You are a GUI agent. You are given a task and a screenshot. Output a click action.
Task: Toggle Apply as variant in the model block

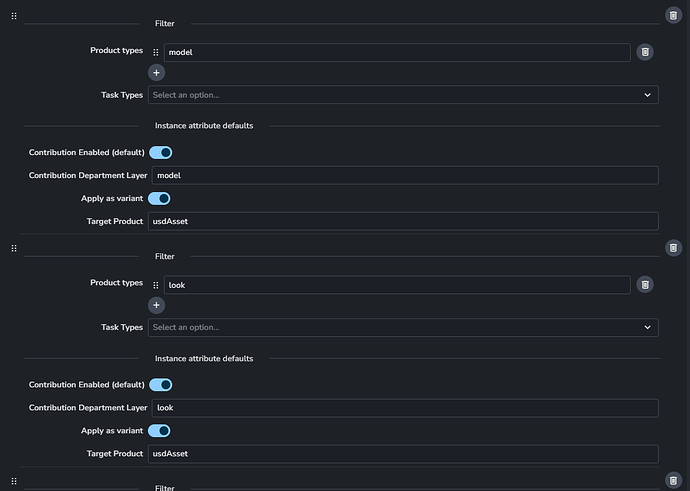coord(160,198)
